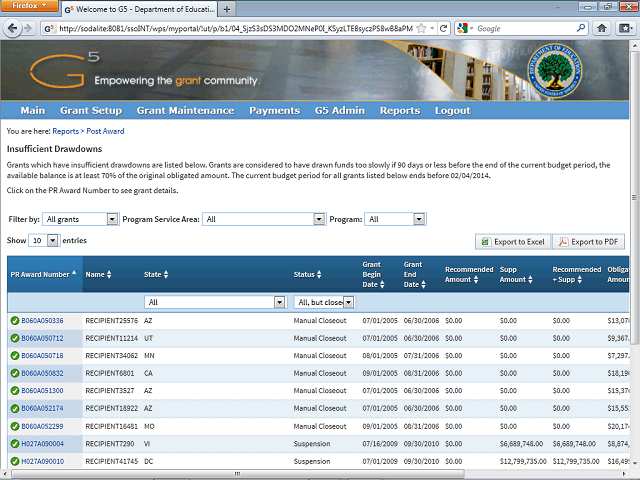This screenshot has width=640, height=480.
Task: Click green check icon for B060A050712
Action: pos(15,338)
